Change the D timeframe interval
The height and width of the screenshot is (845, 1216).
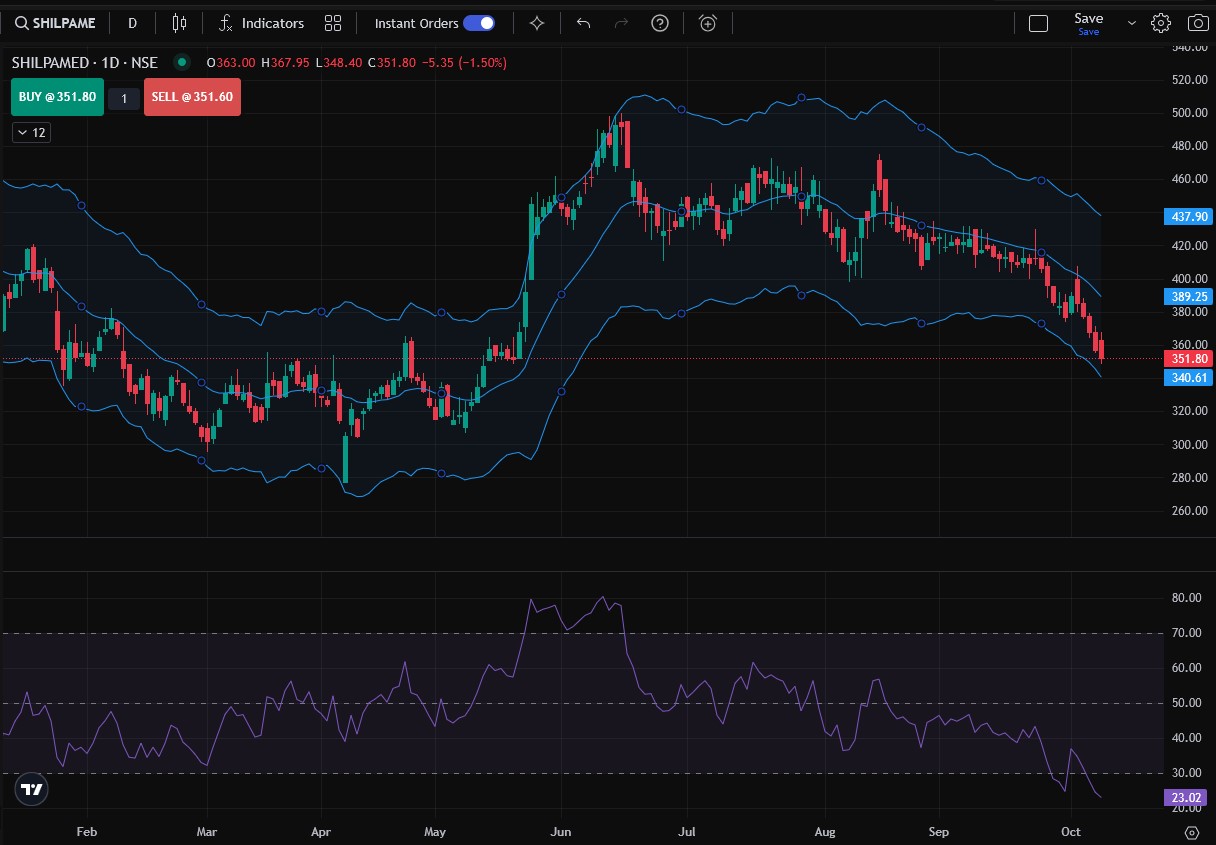click(x=132, y=23)
